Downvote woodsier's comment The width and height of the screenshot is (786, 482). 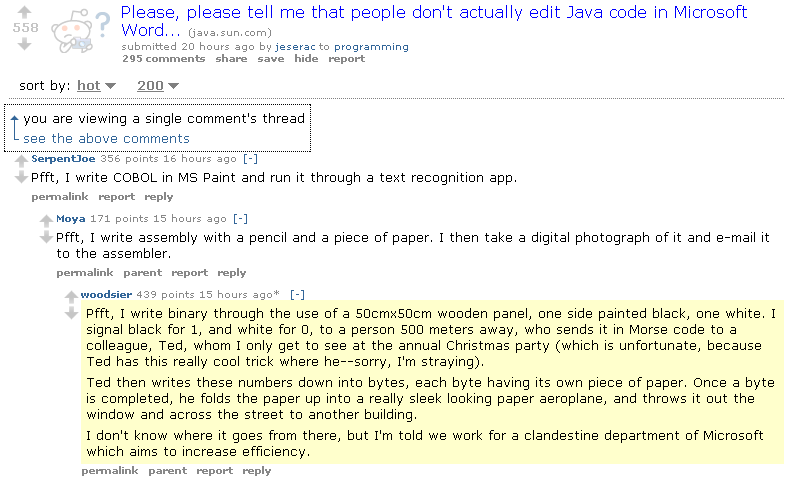71,313
